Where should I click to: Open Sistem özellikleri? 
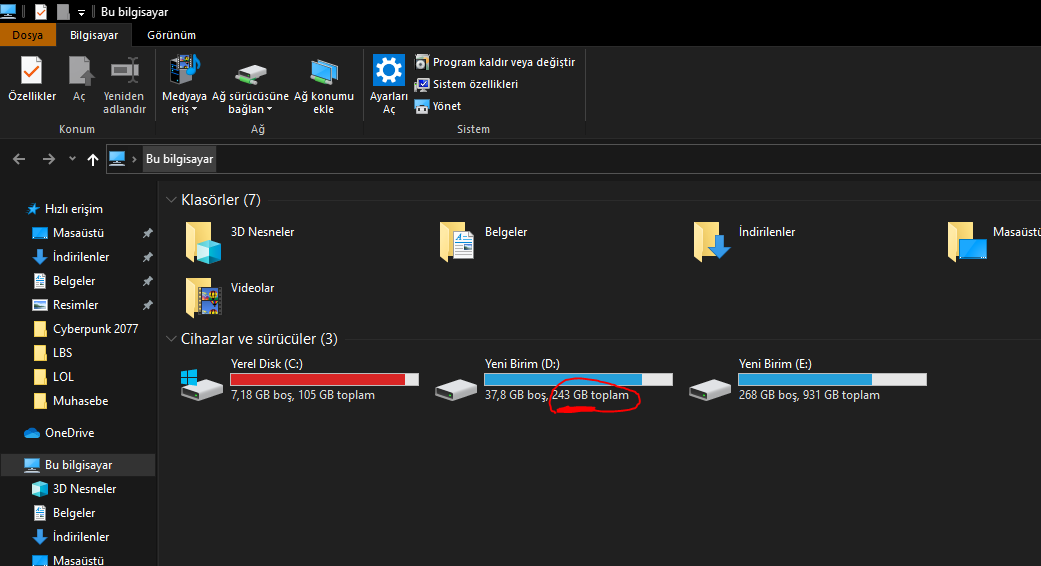coord(466,84)
